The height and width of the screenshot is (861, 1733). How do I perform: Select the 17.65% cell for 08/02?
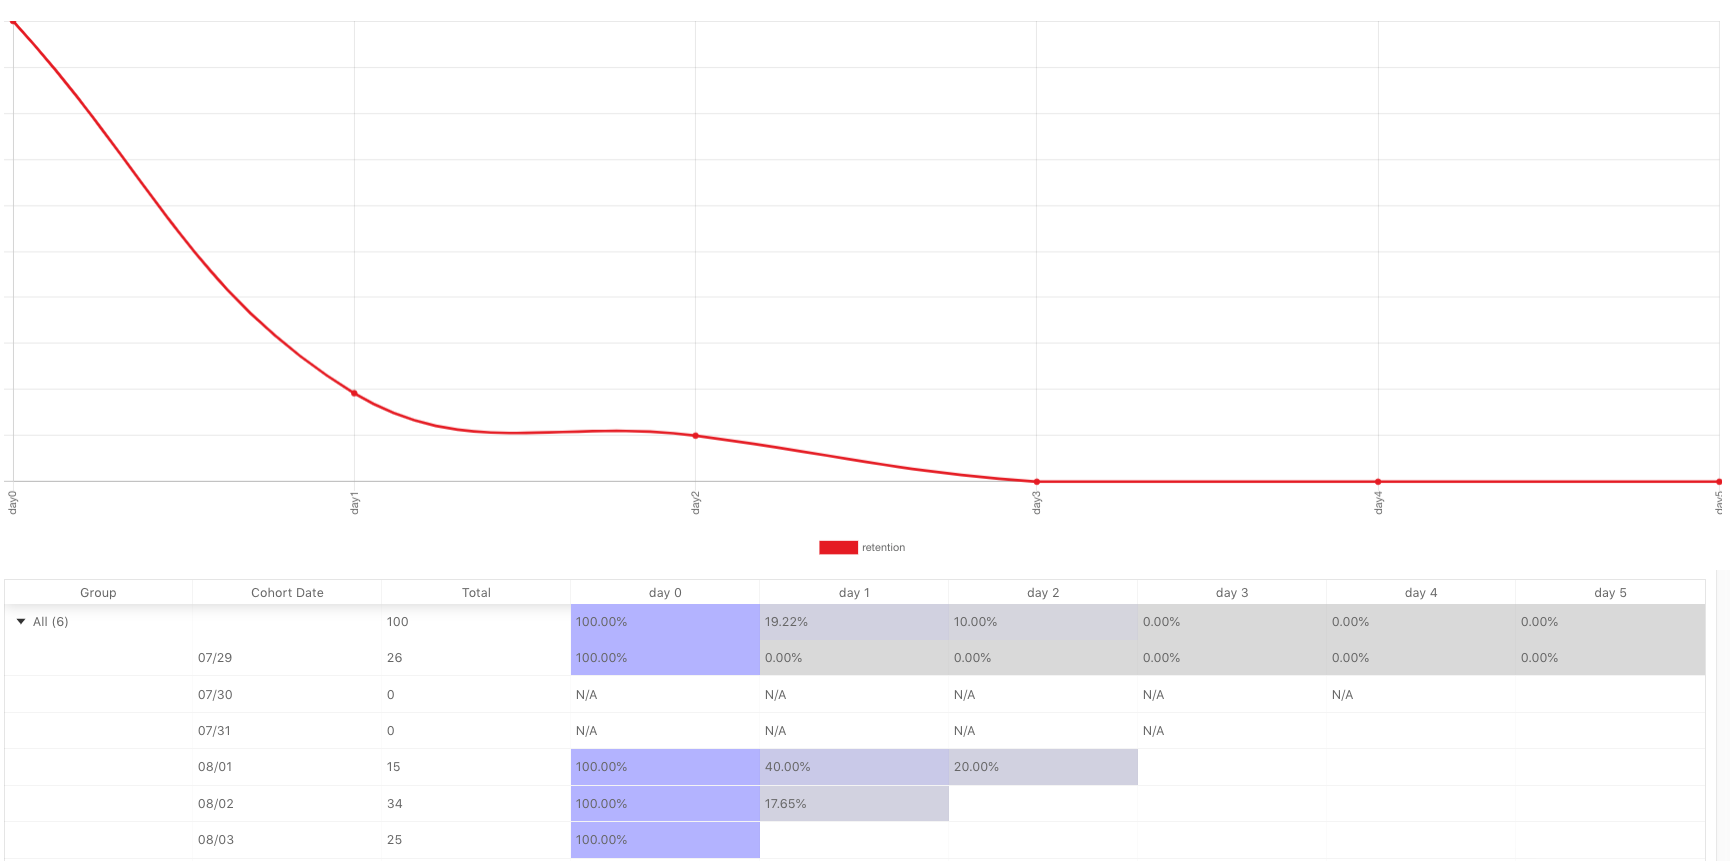click(854, 804)
